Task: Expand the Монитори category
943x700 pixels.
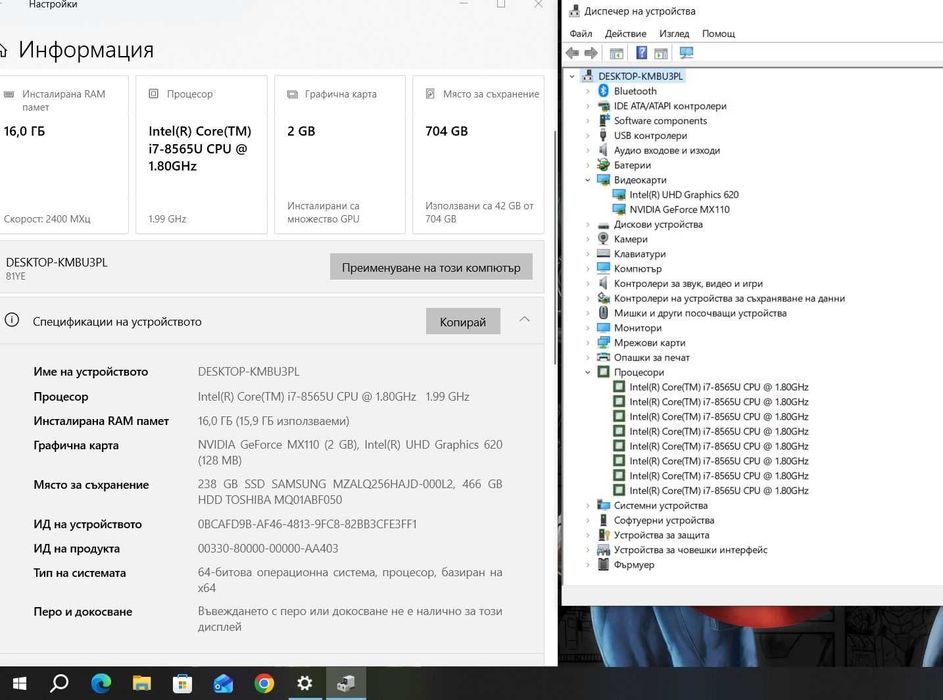Action: click(x=588, y=328)
